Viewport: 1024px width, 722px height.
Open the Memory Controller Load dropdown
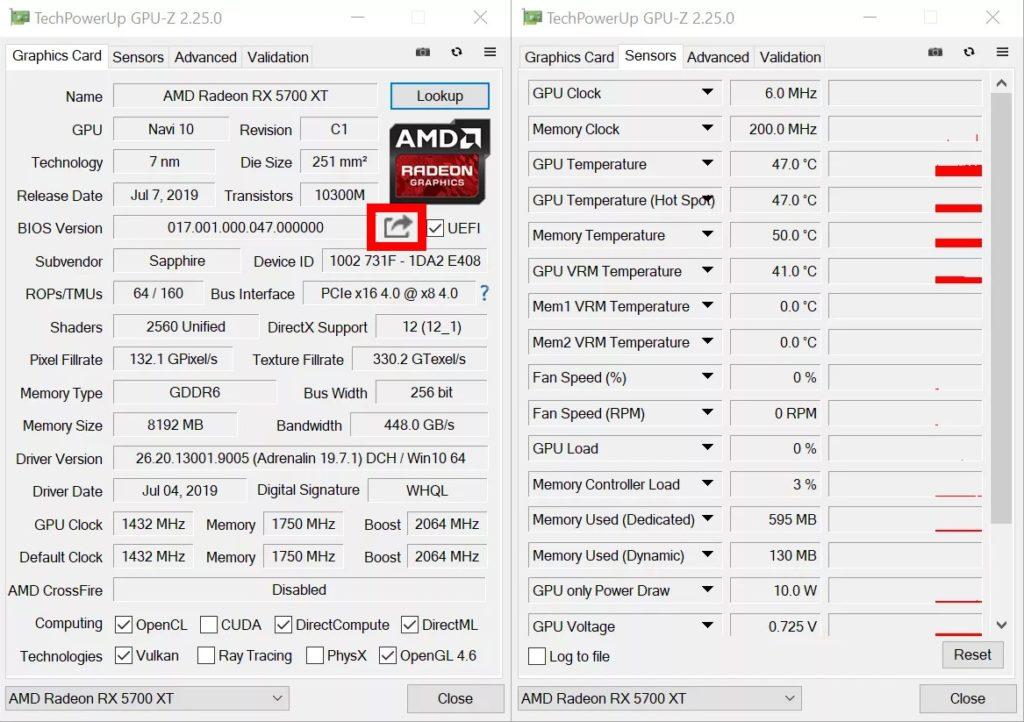point(707,483)
